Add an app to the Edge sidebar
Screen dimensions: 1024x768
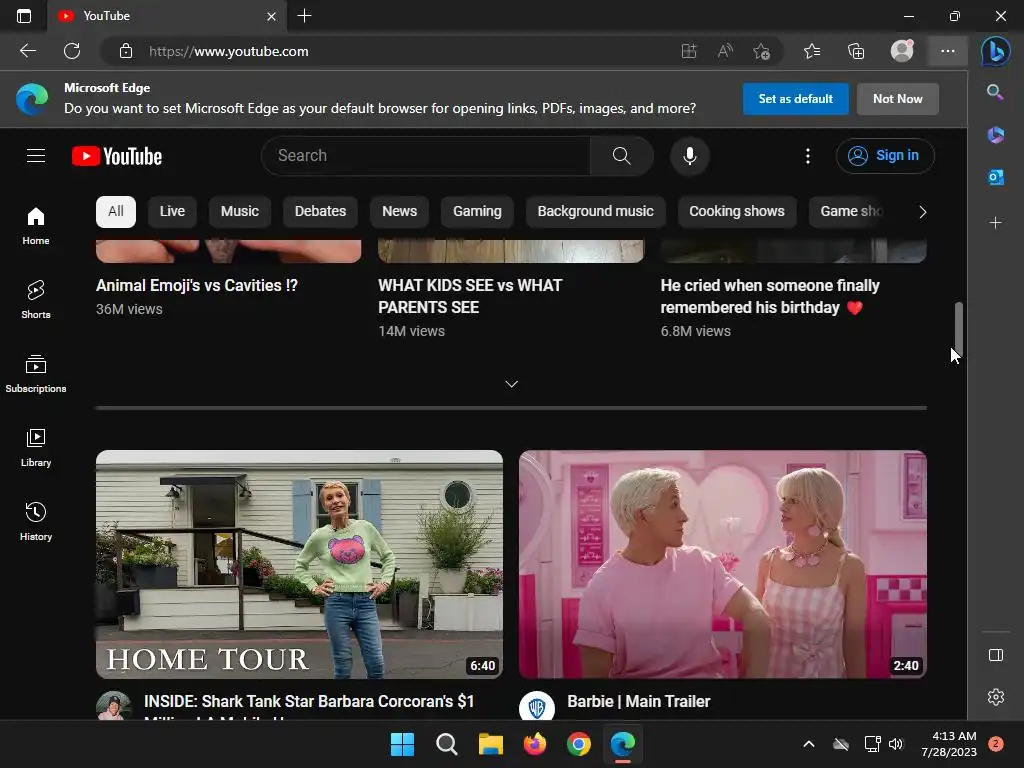pyautogui.click(x=995, y=223)
